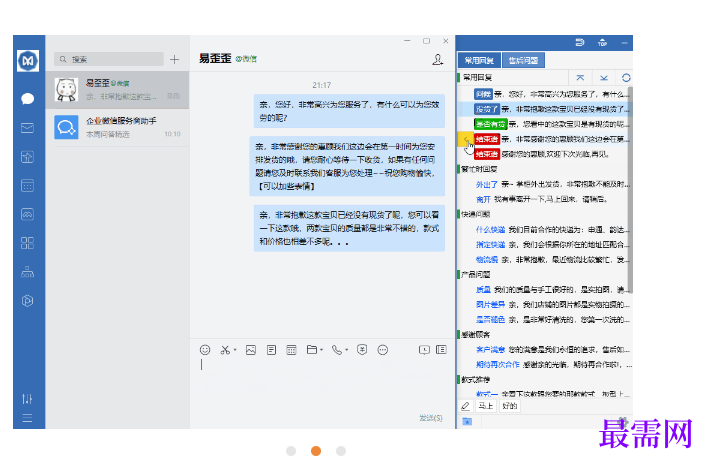Open the screenshot tool dropdown arrow
The height and width of the screenshot is (465, 711).
pos(235,350)
